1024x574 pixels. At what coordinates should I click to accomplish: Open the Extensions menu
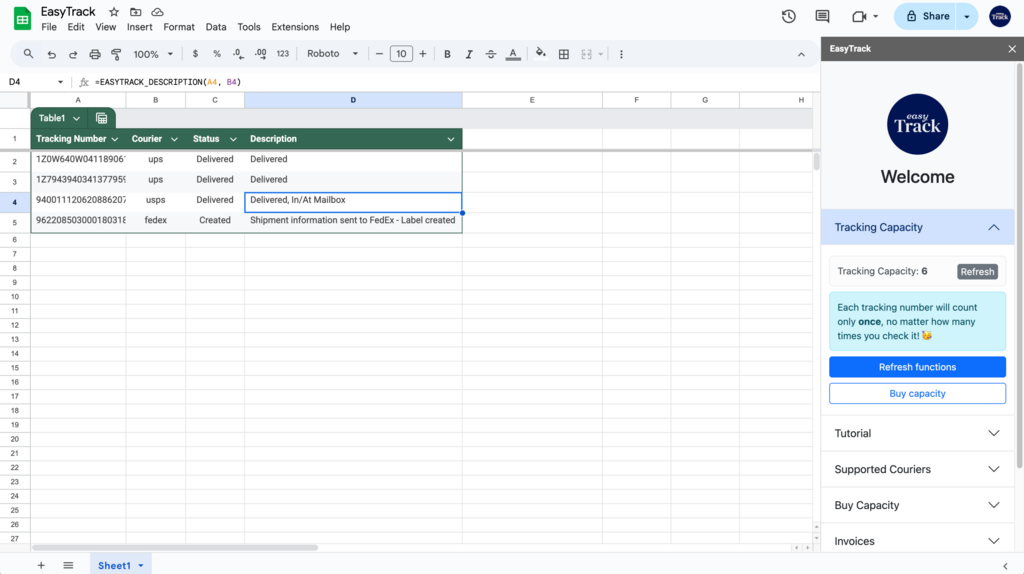[295, 27]
